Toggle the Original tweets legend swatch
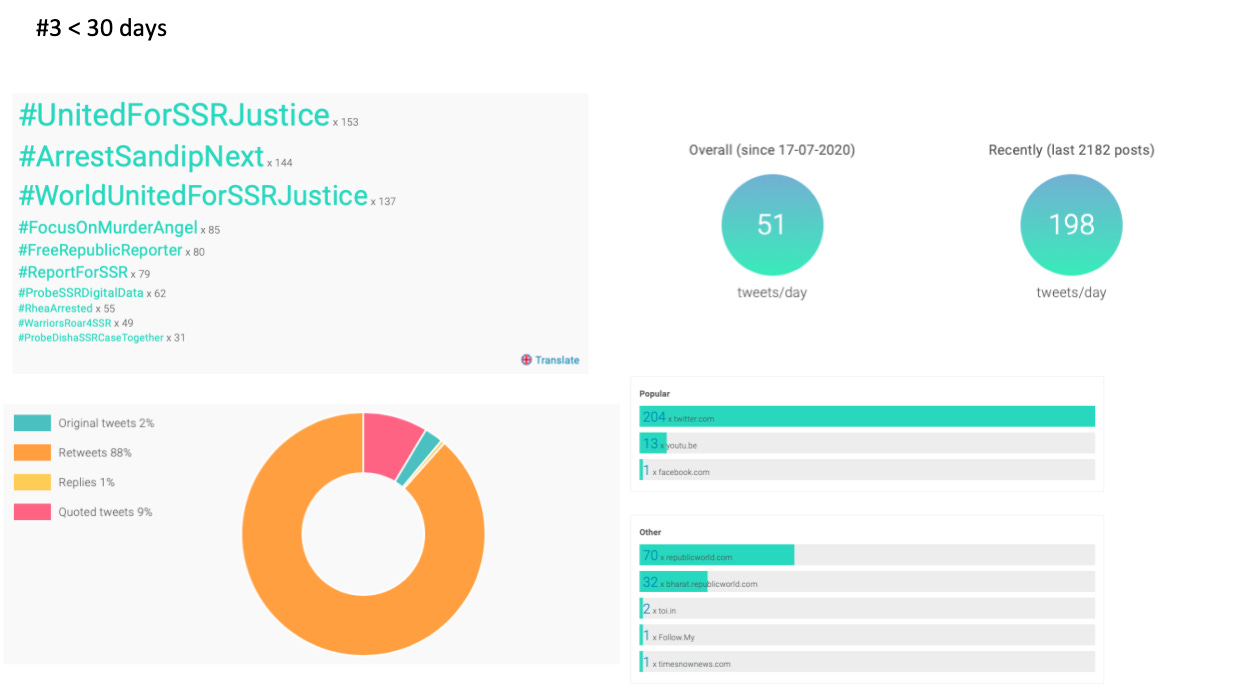Screen dimensions: 1253x696 tap(32, 423)
